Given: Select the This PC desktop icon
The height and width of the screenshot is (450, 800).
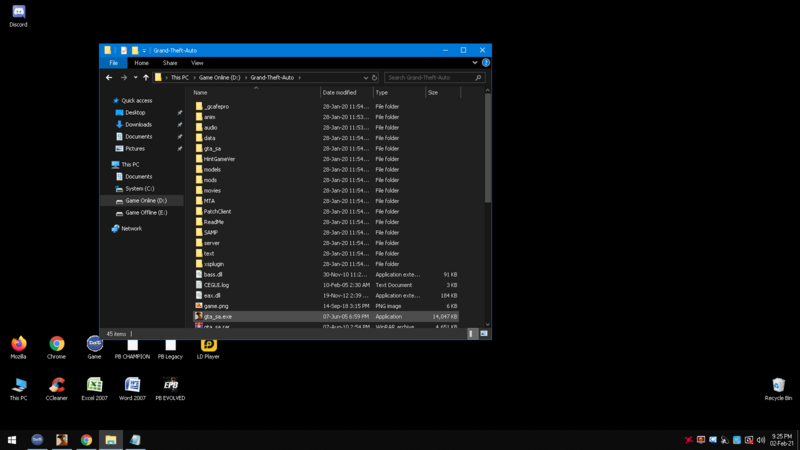Looking at the screenshot, I should click(18, 389).
